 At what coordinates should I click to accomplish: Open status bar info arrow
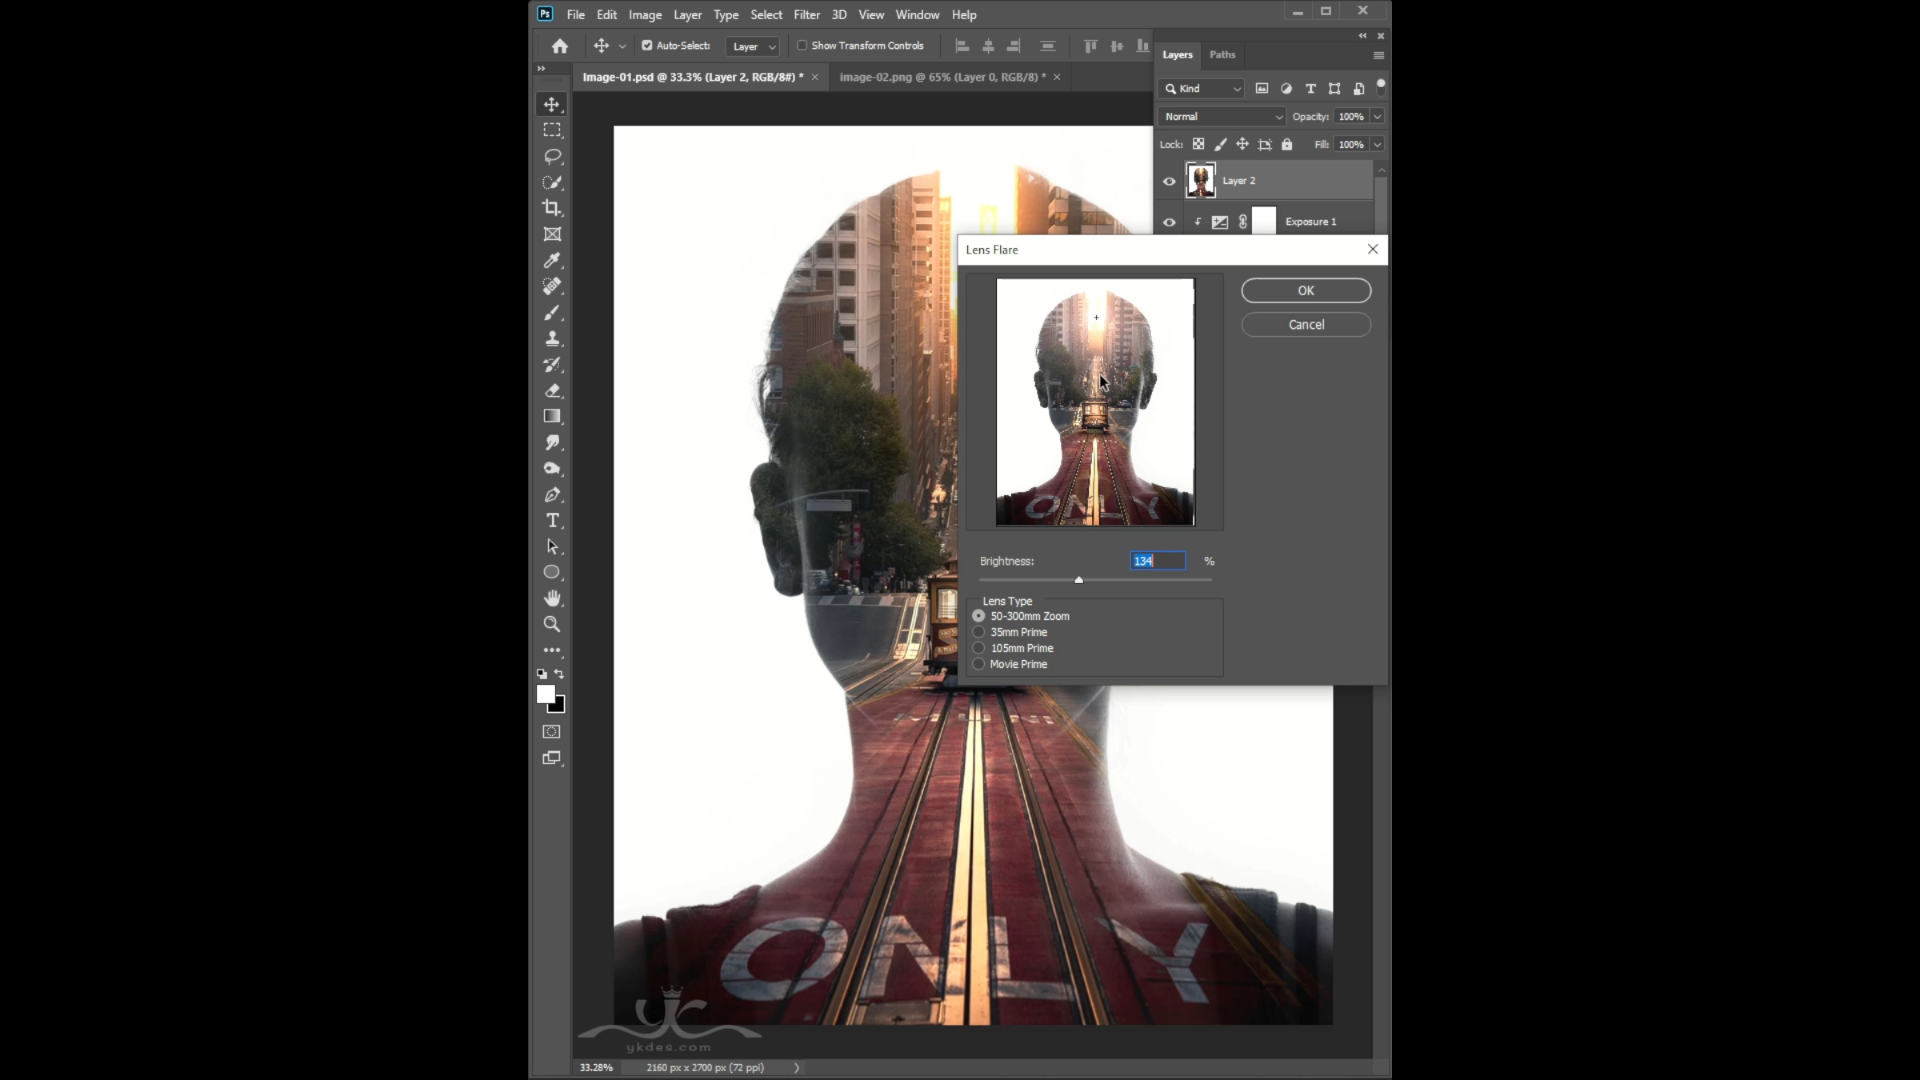pyautogui.click(x=797, y=1067)
